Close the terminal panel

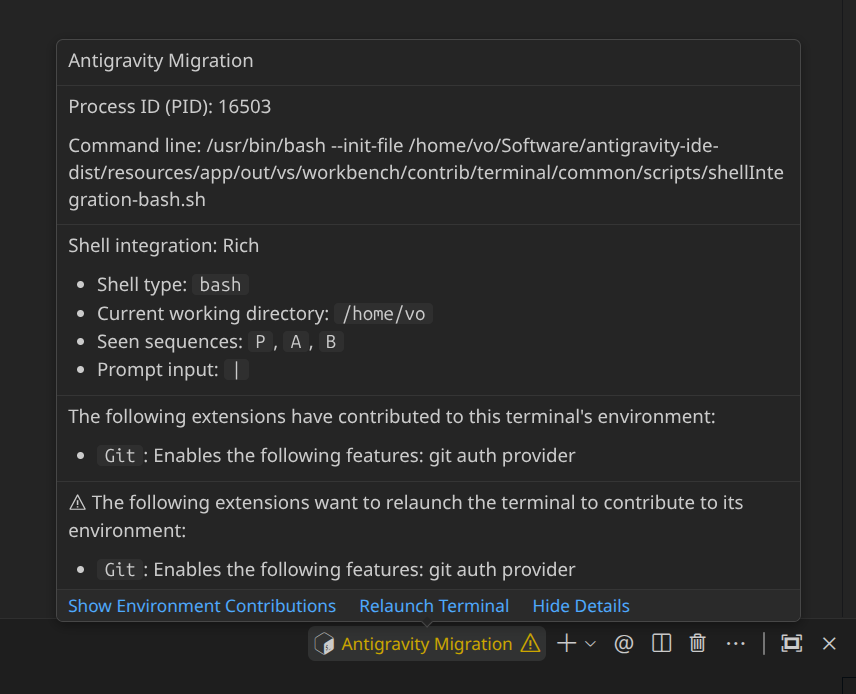829,644
